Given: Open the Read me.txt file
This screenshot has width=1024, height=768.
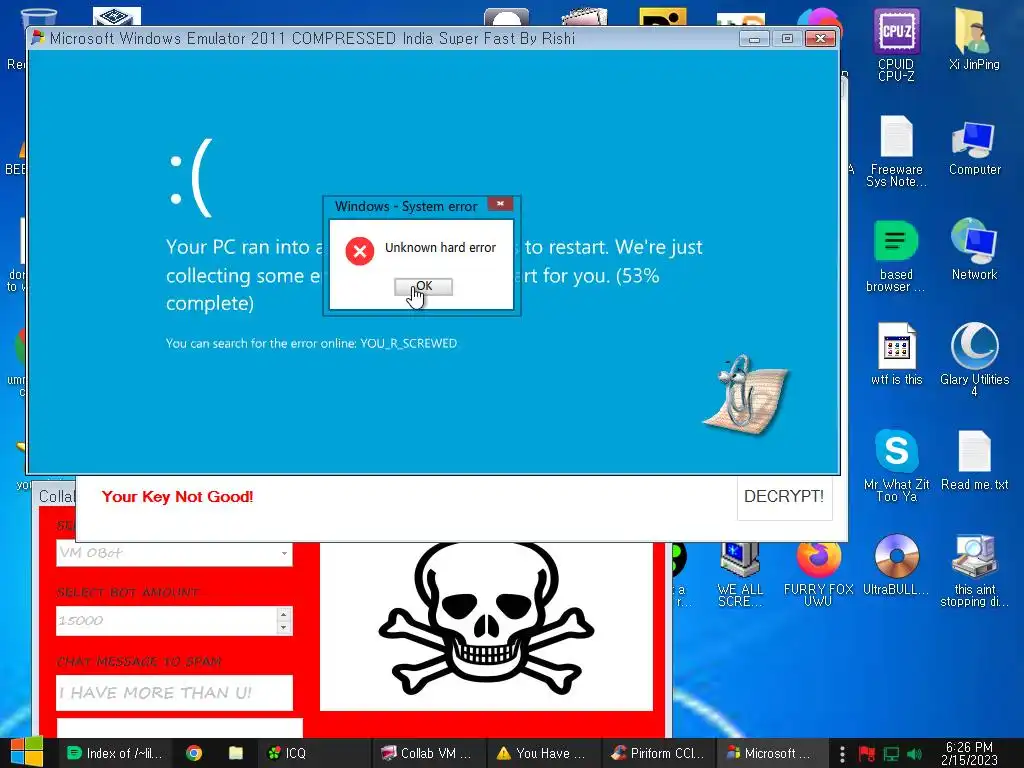Looking at the screenshot, I should coord(974,460).
